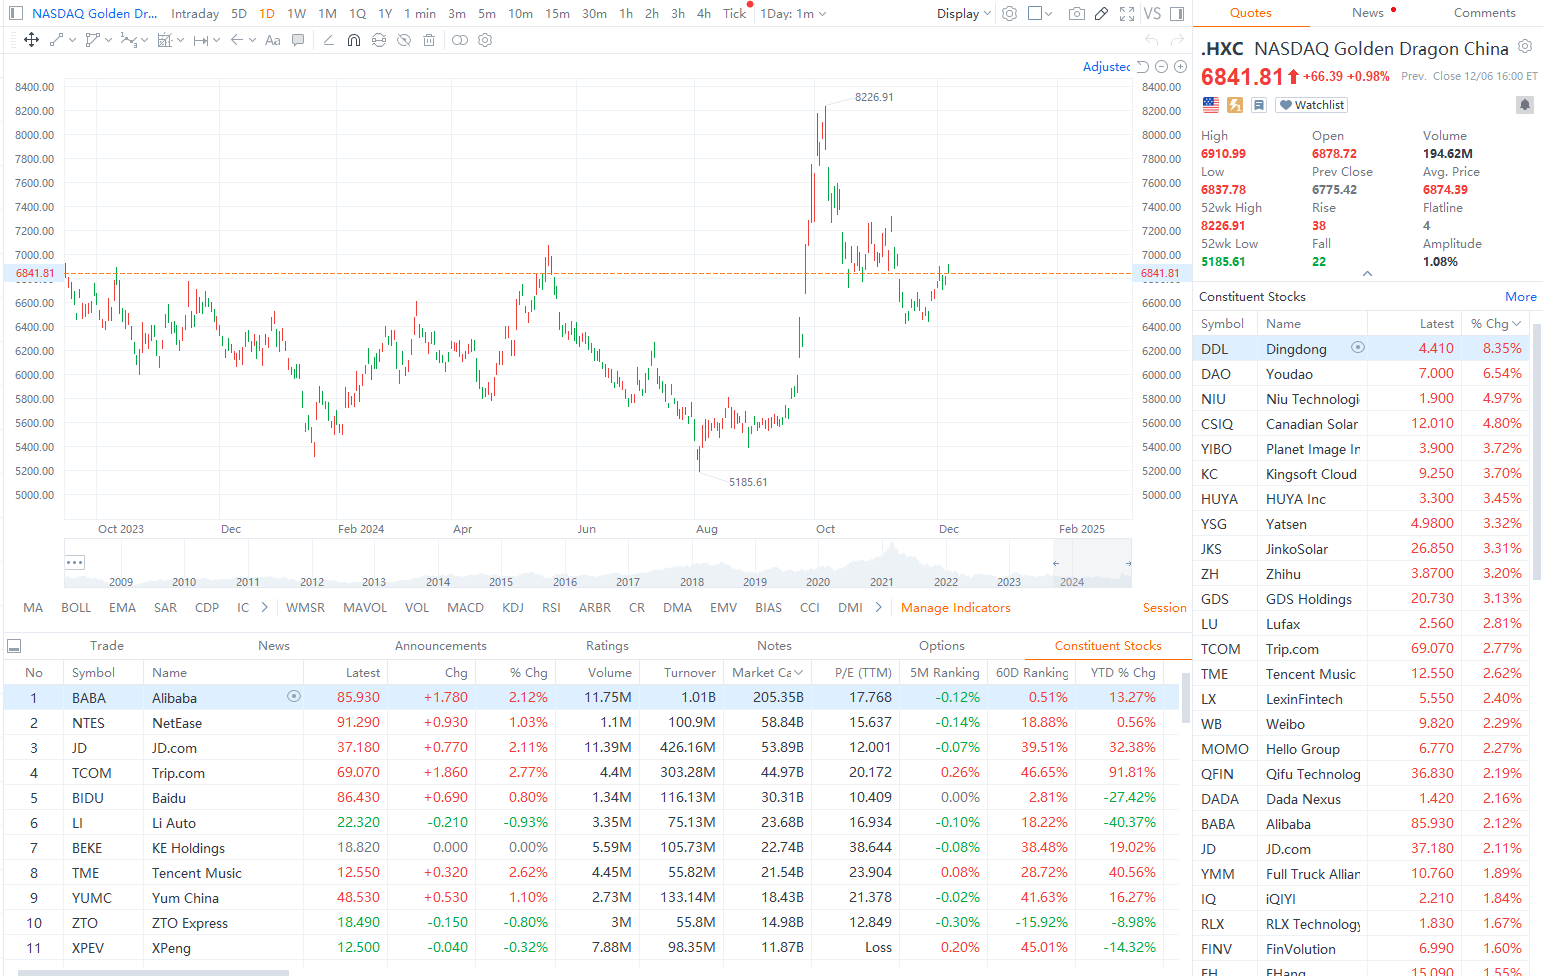The width and height of the screenshot is (1544, 976).
Task: Show more indicators after DMI
Action: pos(878,607)
